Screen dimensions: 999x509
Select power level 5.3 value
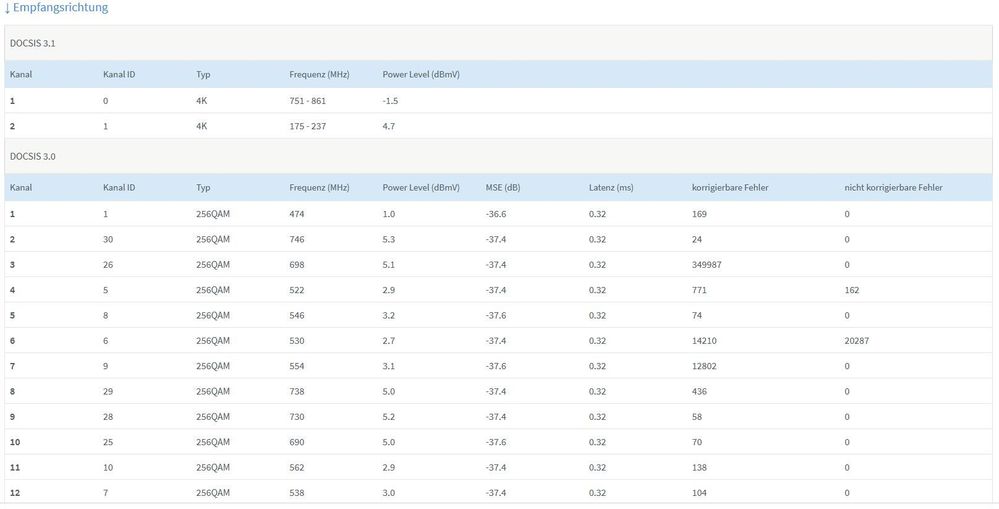[x=389, y=240]
